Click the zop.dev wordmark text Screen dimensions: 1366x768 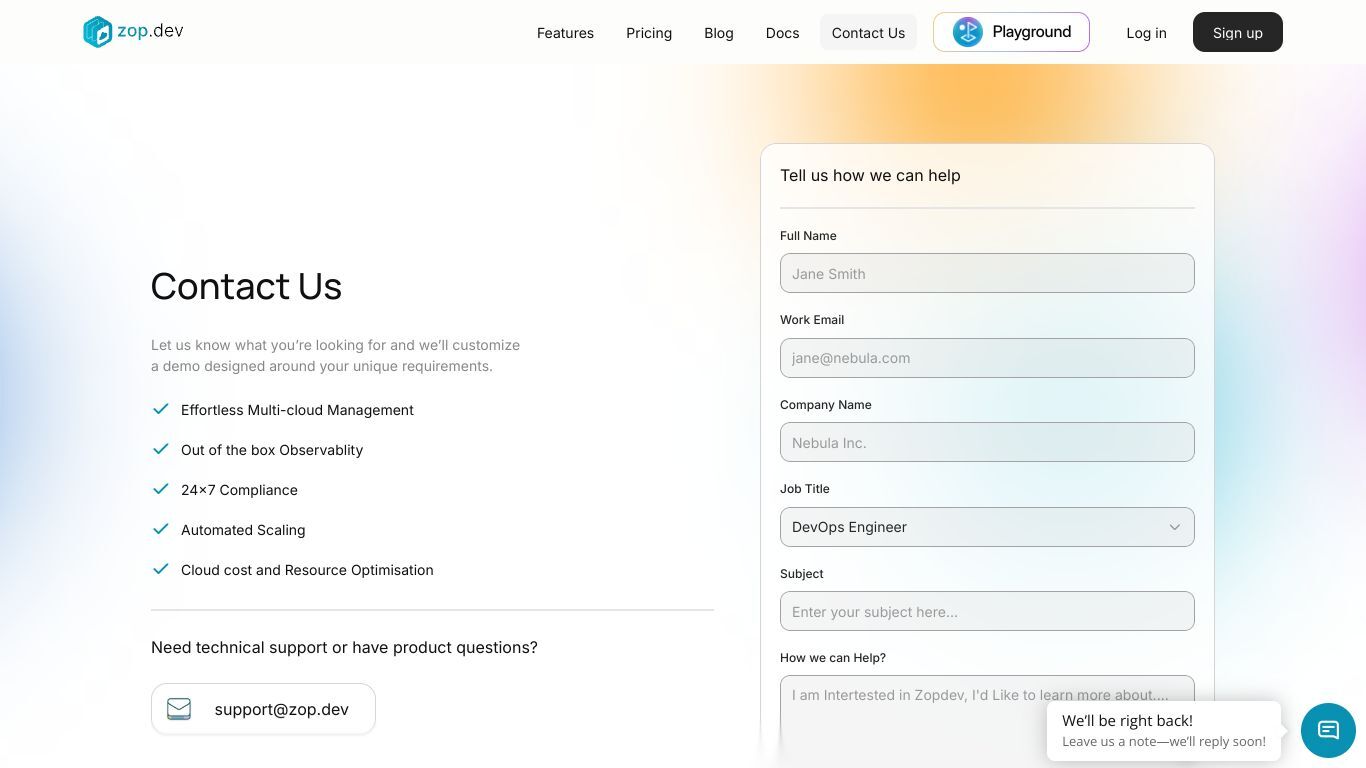[x=150, y=30]
